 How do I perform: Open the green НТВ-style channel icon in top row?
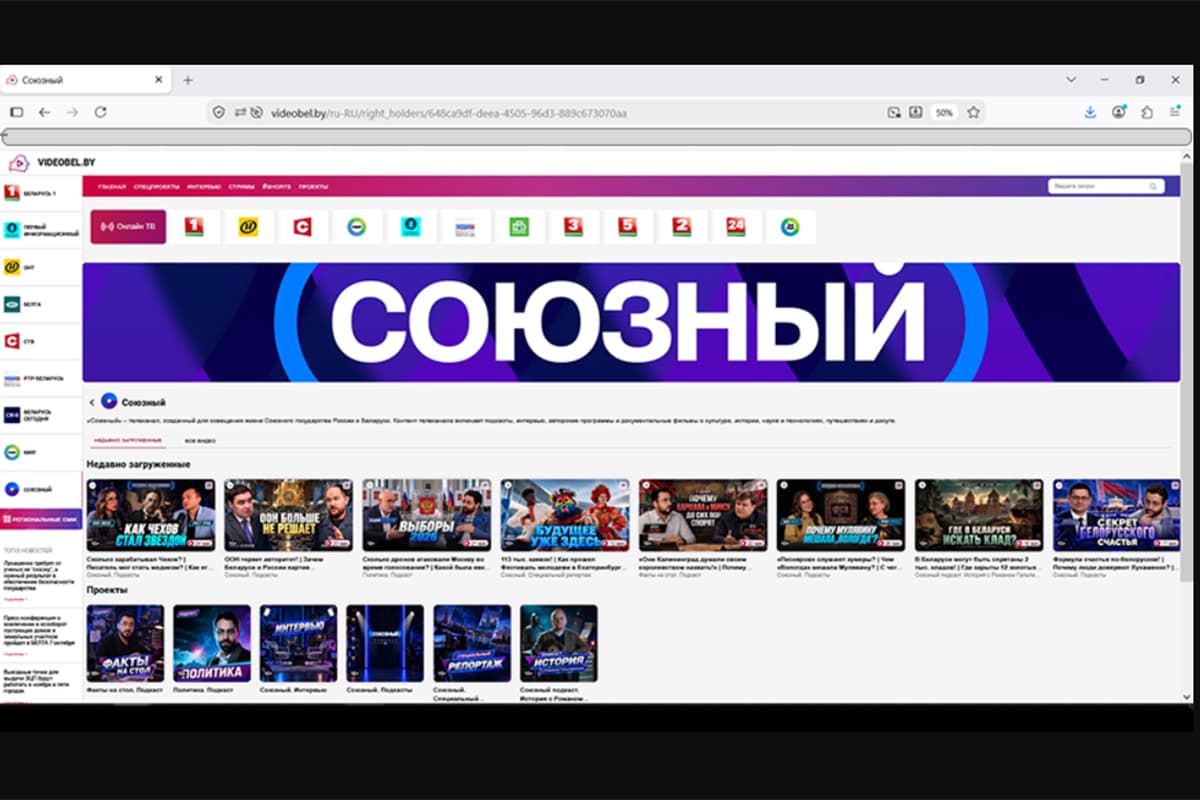point(519,227)
